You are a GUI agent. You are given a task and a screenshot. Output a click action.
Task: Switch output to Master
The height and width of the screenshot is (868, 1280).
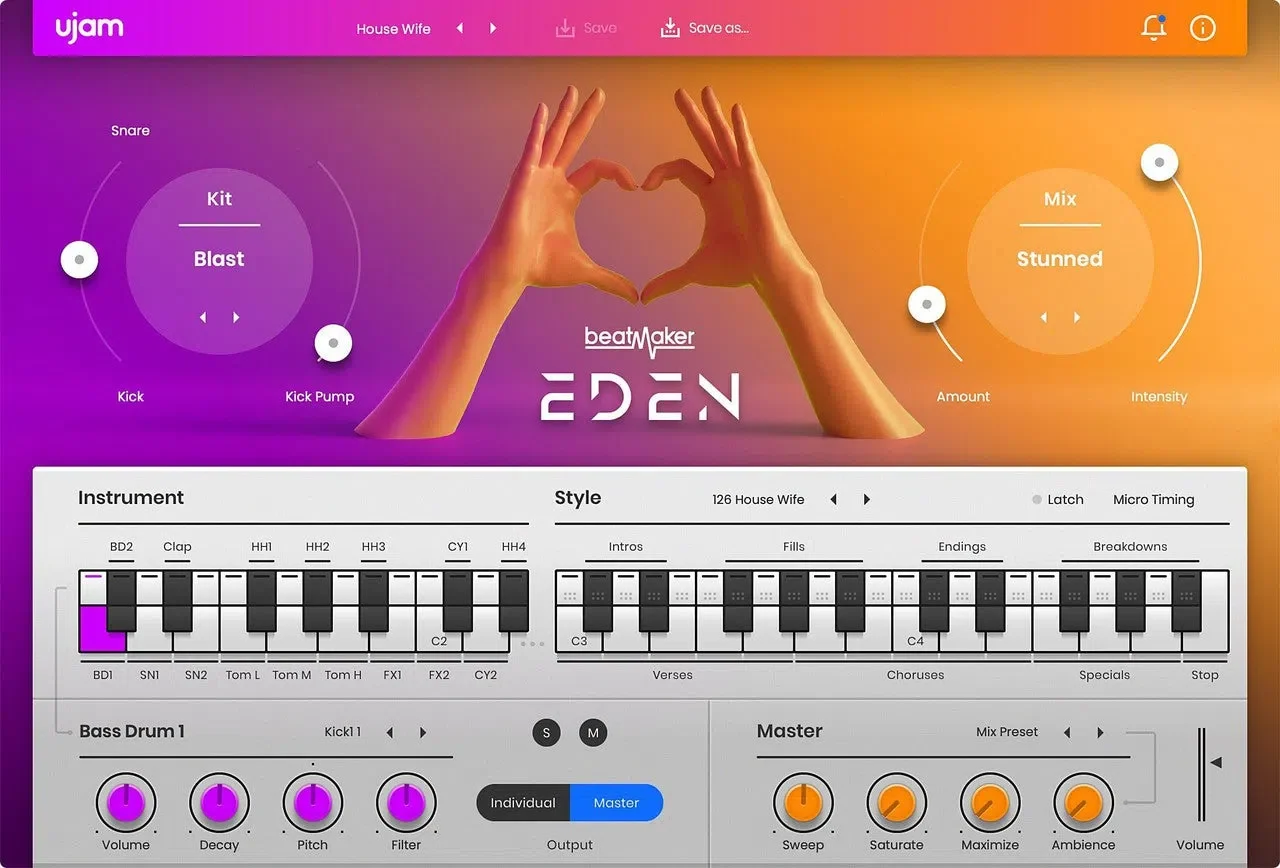tap(616, 802)
